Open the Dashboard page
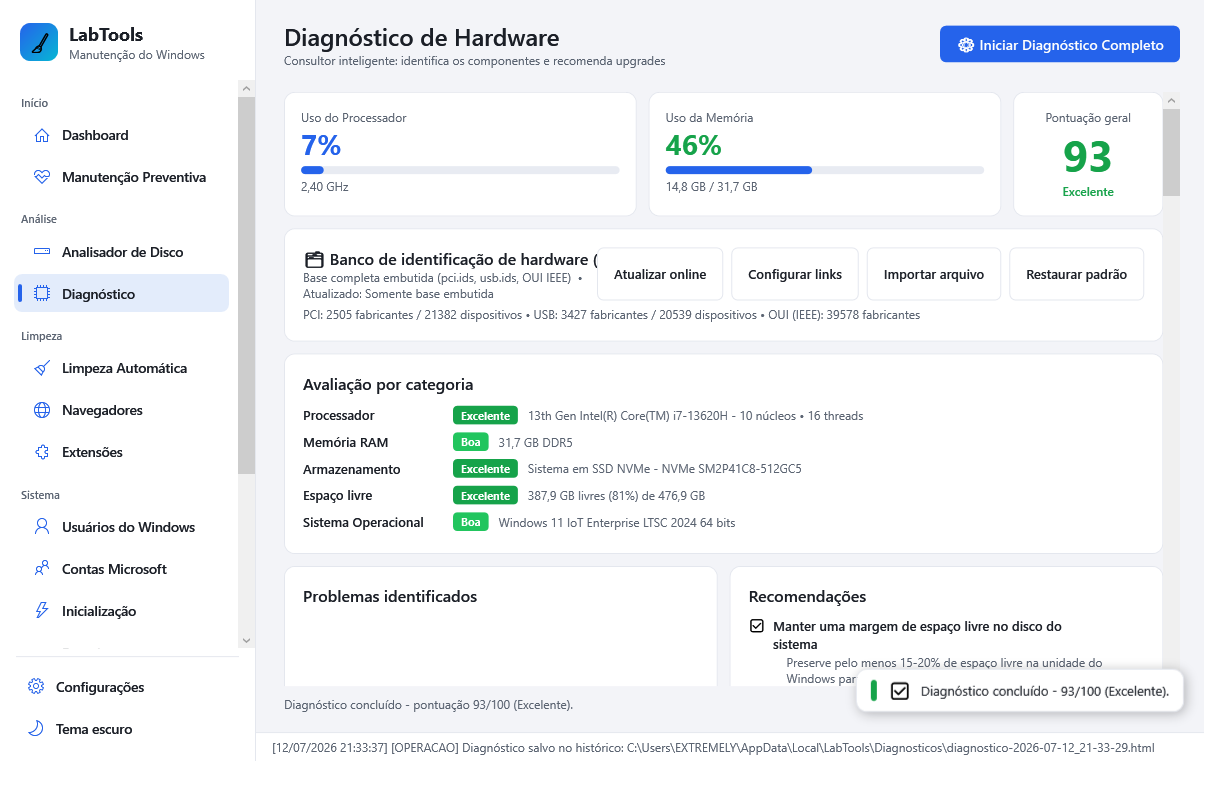Screen dimensions: 1220x800 point(122,135)
